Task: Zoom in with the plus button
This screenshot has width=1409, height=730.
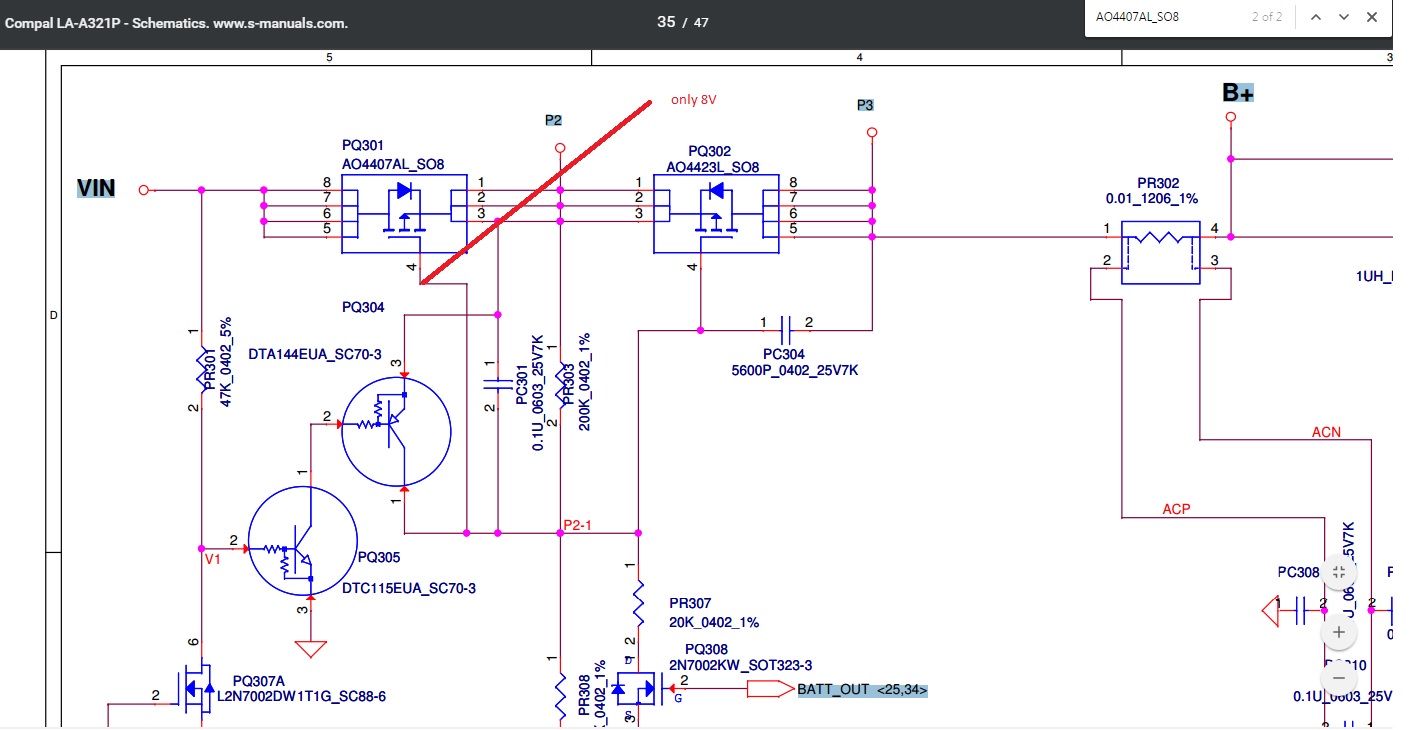Action: tap(1339, 632)
